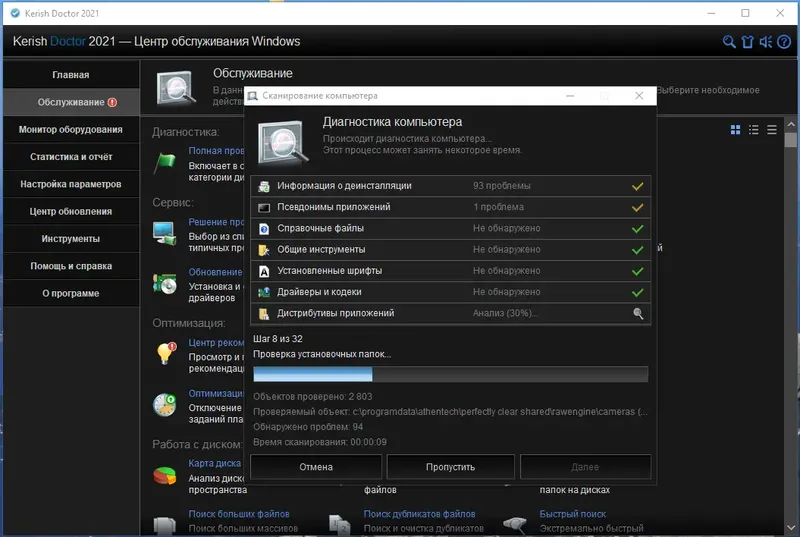The image size is (800, 537).
Task: Click the Отмена button
Action: pos(316,467)
